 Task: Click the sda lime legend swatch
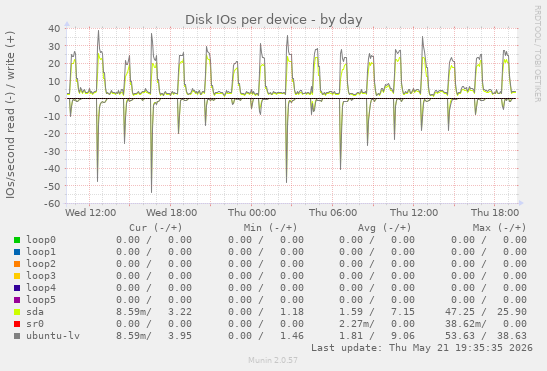point(17,312)
